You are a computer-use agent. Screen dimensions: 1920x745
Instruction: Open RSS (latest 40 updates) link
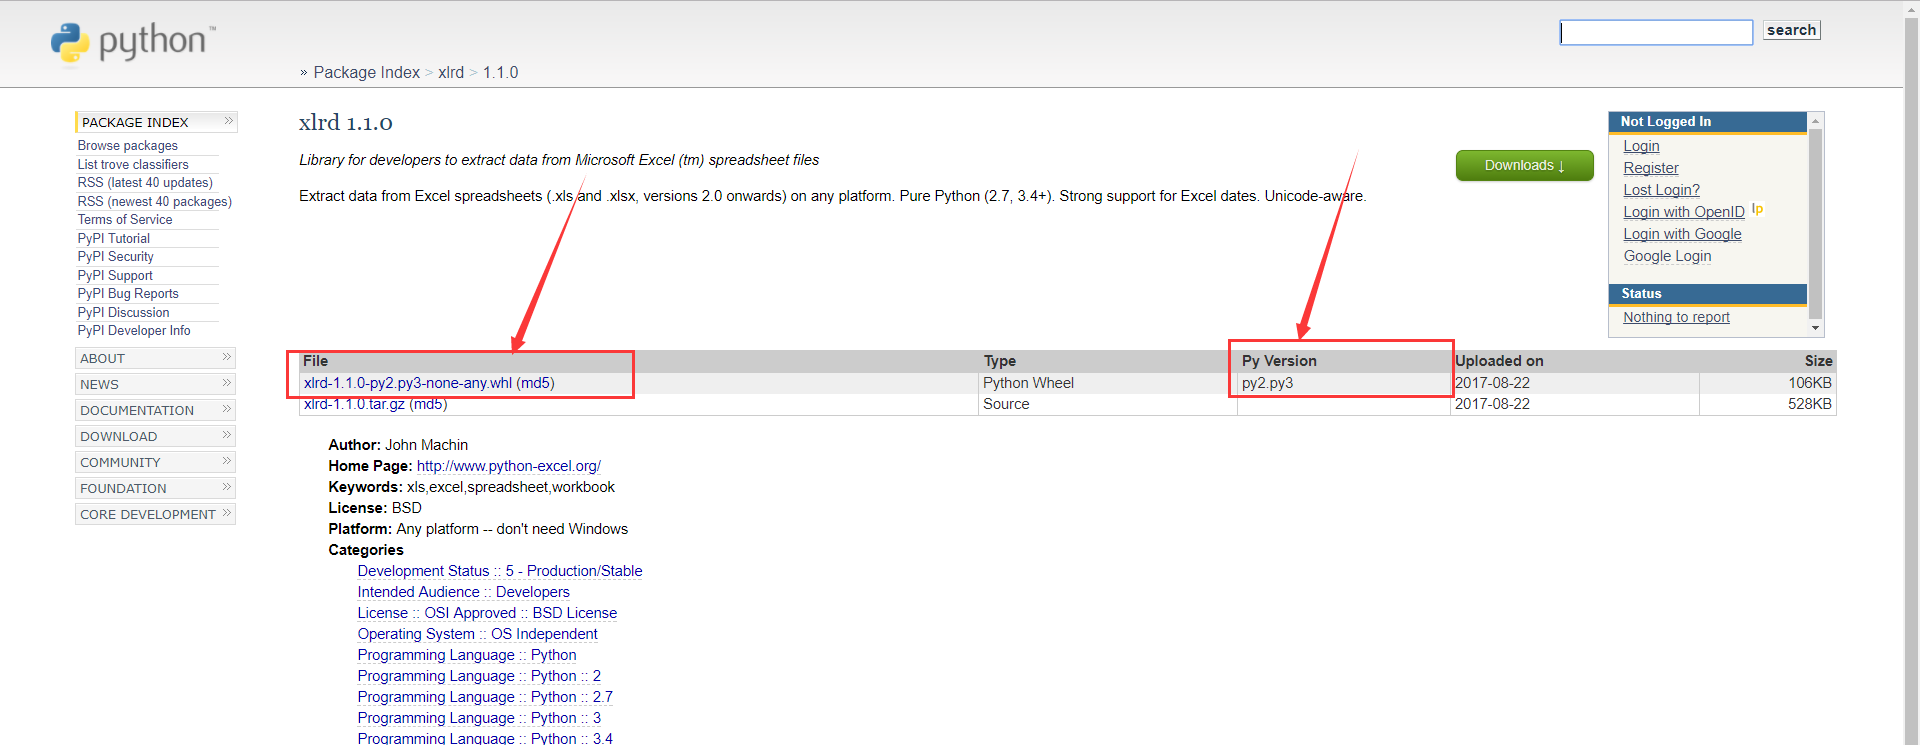tap(145, 183)
